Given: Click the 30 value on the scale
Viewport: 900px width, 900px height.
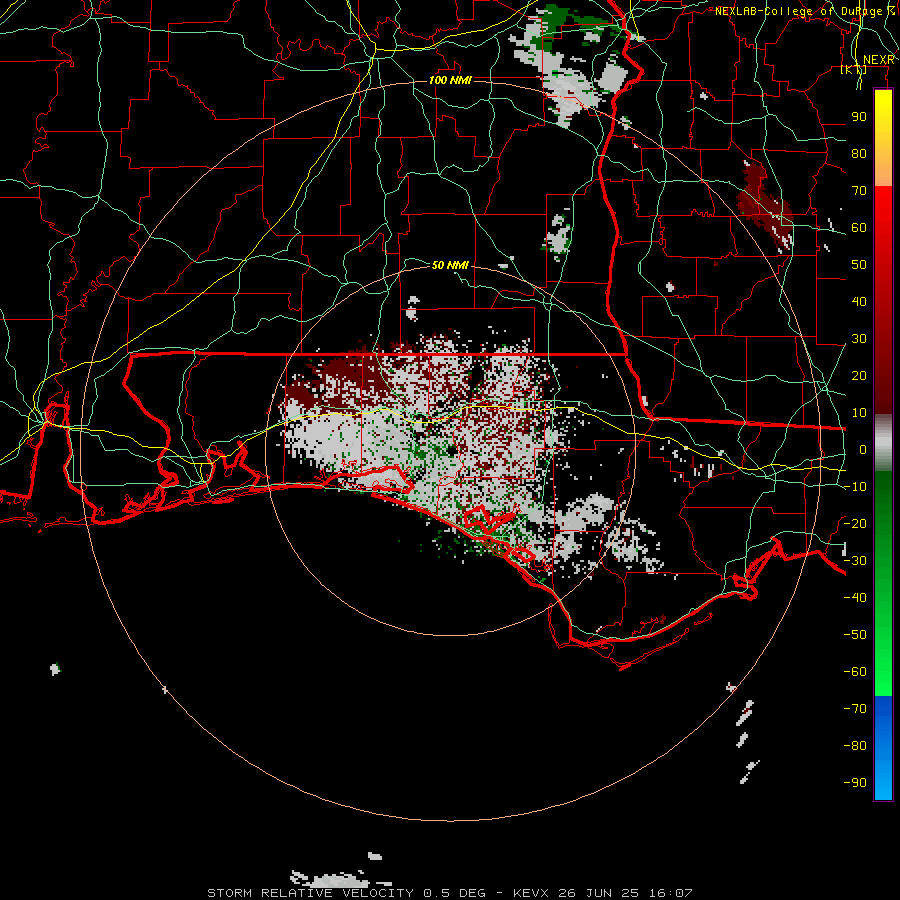Looking at the screenshot, I should point(859,339).
